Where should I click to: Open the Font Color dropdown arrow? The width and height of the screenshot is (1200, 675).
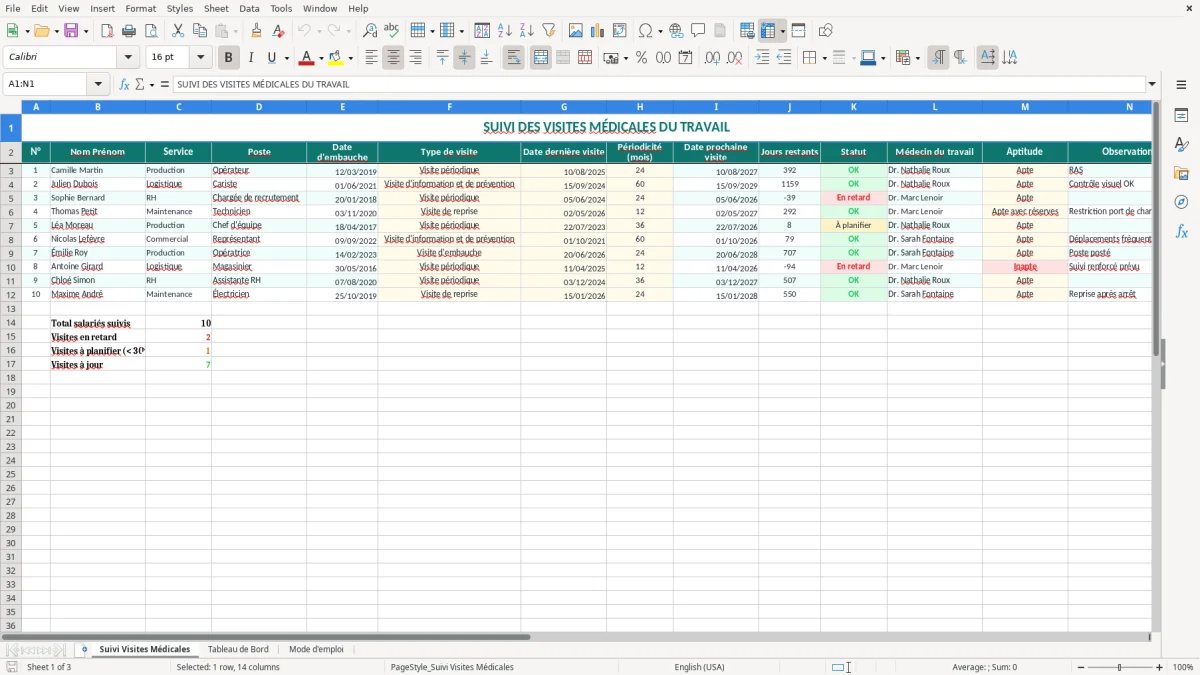(x=321, y=58)
